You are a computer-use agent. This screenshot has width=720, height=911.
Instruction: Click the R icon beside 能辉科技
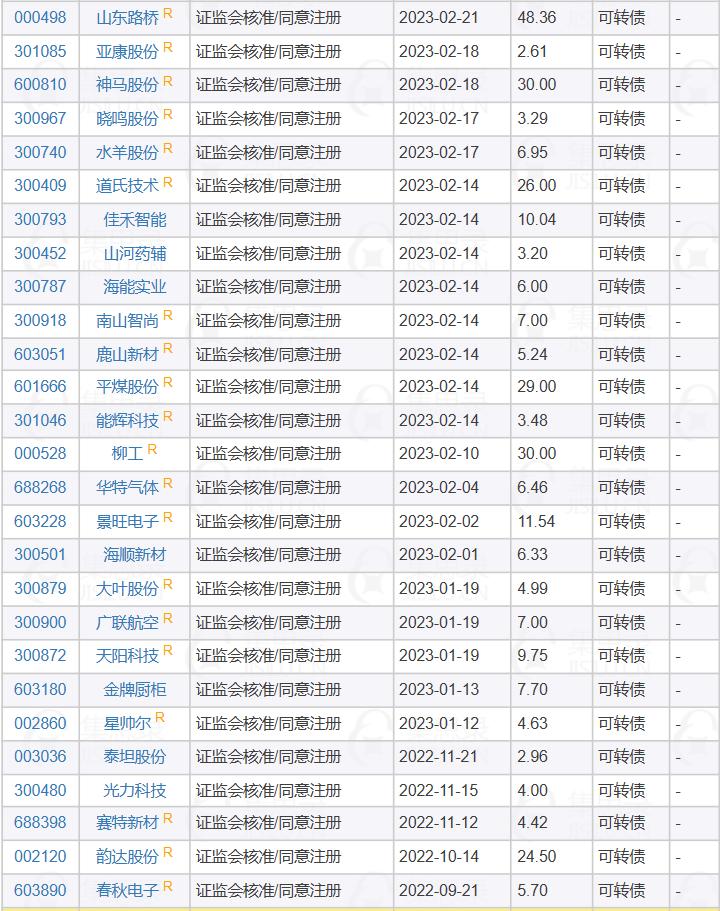point(168,416)
